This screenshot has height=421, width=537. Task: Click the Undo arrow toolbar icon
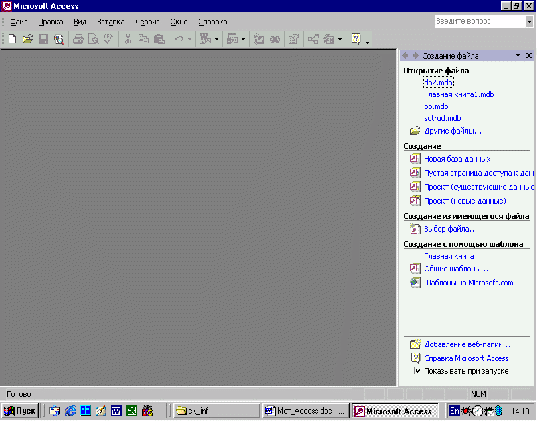coord(179,39)
